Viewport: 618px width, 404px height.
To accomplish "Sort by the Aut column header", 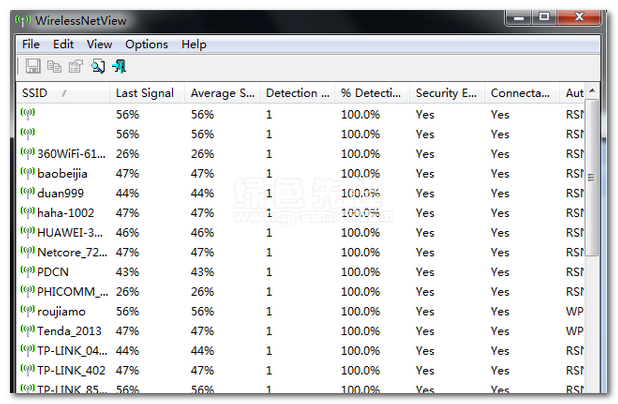I will (572, 93).
